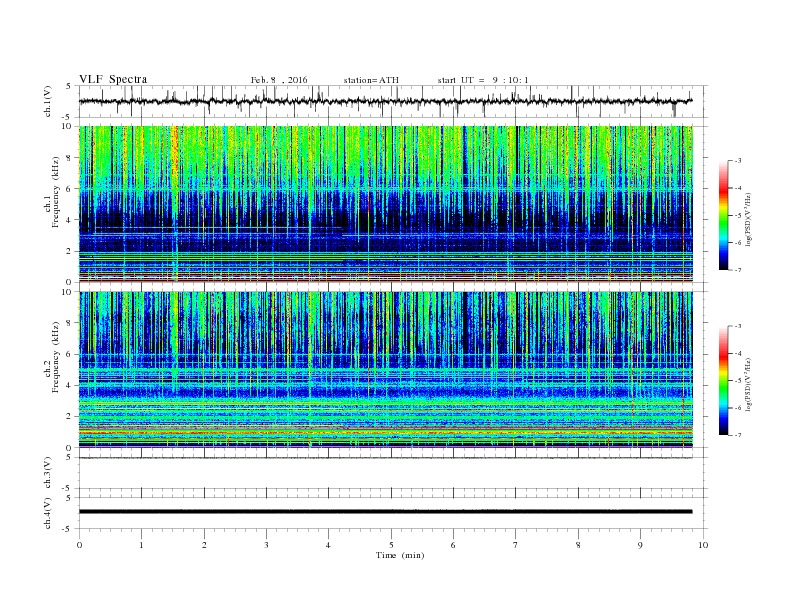Click time axis tick label "9"

[x=640, y=545]
